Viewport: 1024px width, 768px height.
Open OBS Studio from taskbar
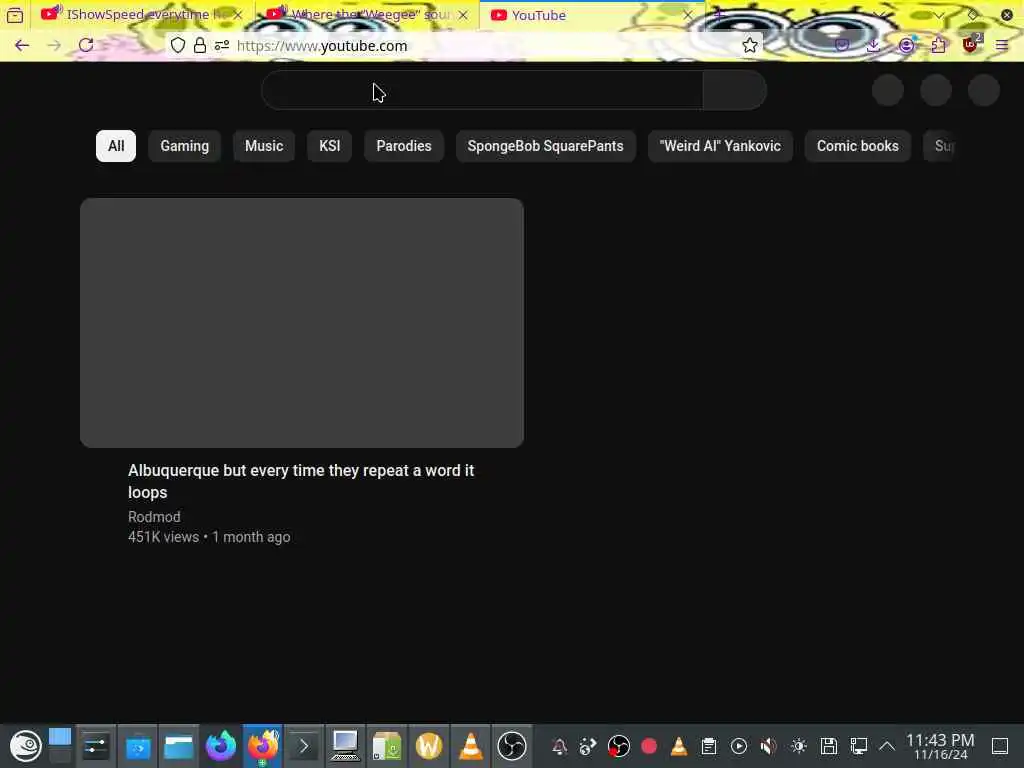[x=512, y=746]
